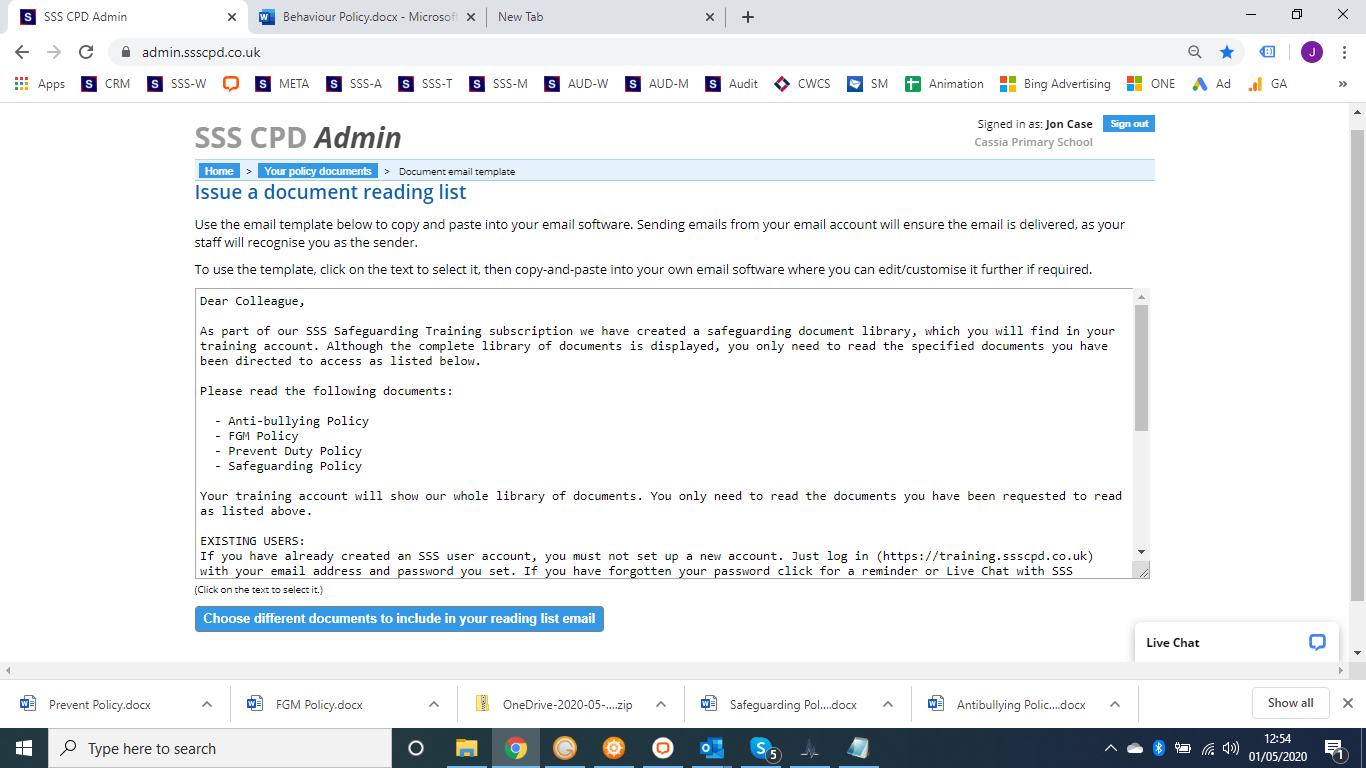This screenshot has width=1366, height=768.
Task: Open the AUD-W bookmark
Action: [576, 84]
